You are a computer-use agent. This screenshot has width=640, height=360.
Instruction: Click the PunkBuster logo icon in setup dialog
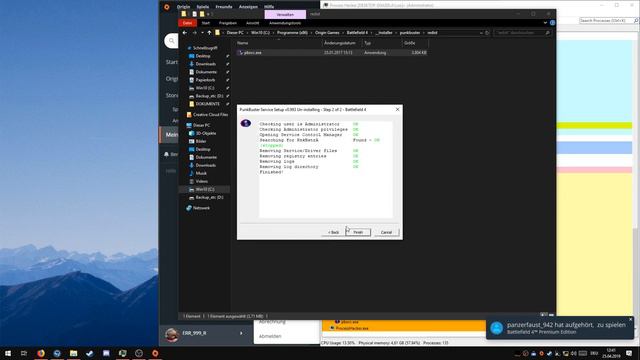[x=246, y=123]
